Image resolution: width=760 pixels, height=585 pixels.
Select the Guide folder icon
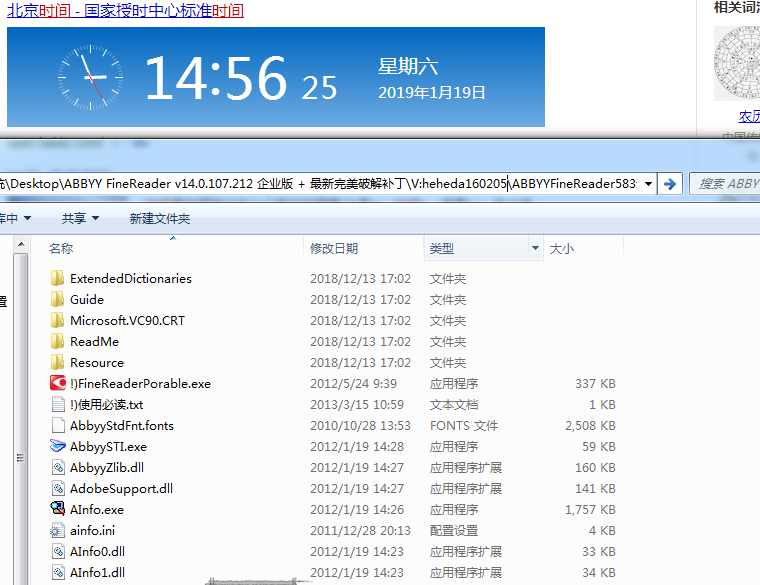click(57, 299)
